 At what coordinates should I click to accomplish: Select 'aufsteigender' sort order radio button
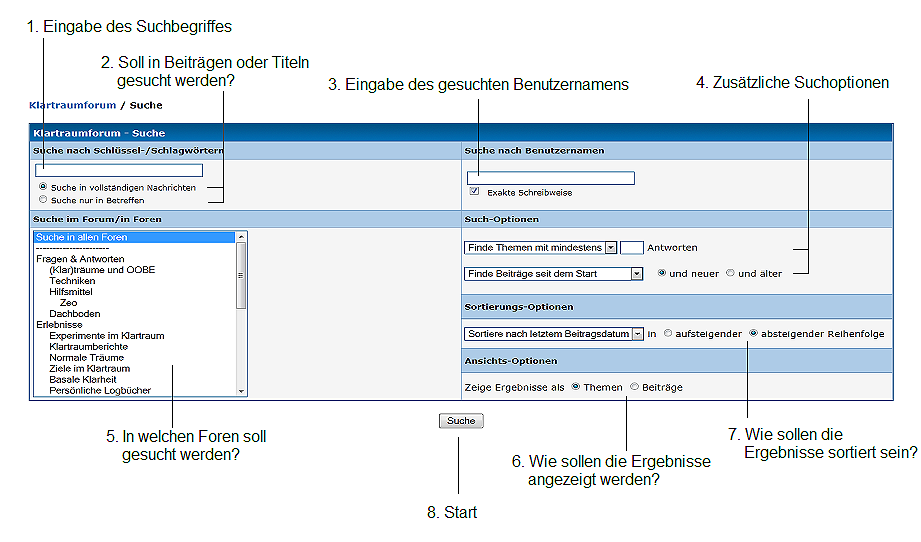667,334
